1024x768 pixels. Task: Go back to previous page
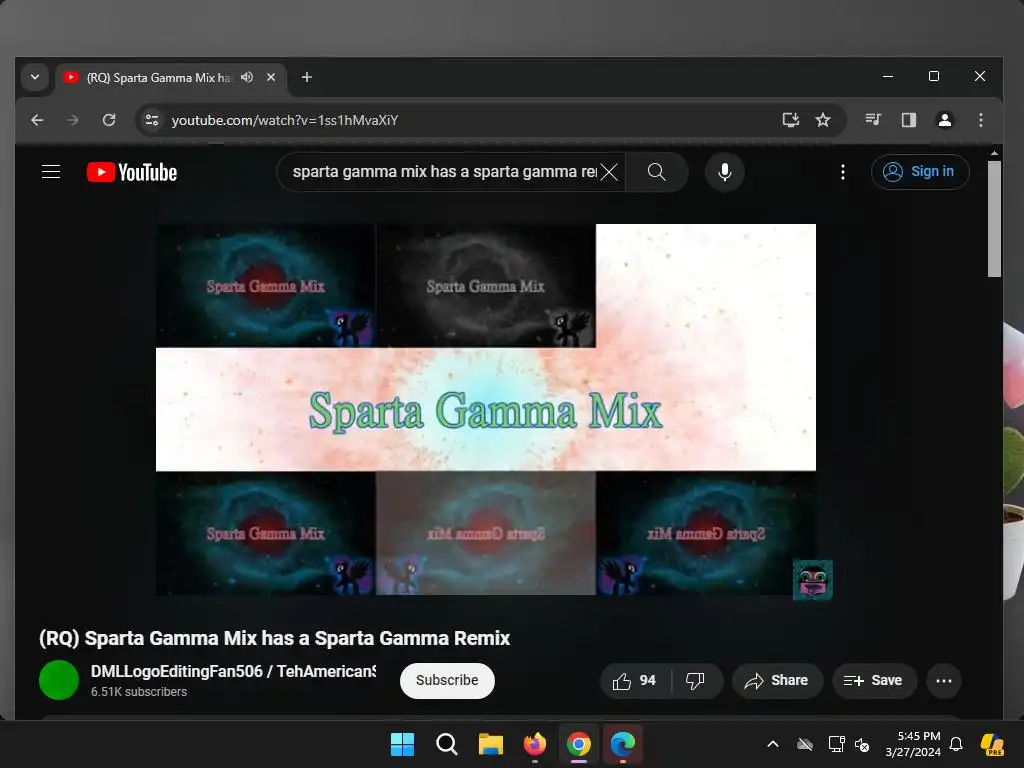[37, 120]
